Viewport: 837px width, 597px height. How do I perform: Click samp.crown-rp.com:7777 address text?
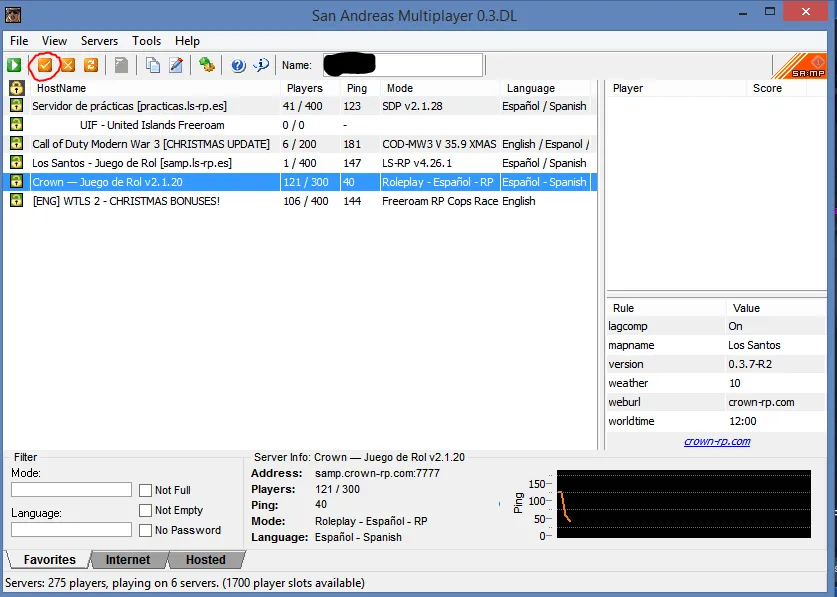pyautogui.click(x=377, y=473)
